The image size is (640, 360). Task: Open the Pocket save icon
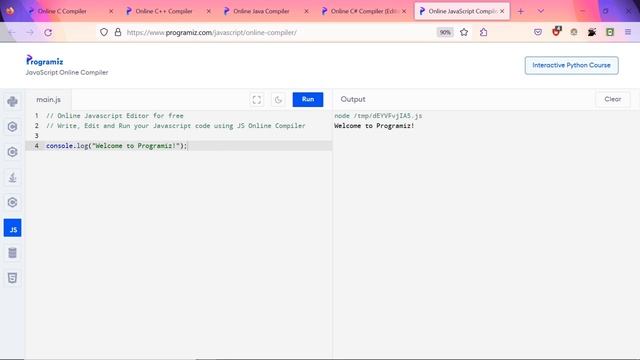pyautogui.click(x=538, y=32)
